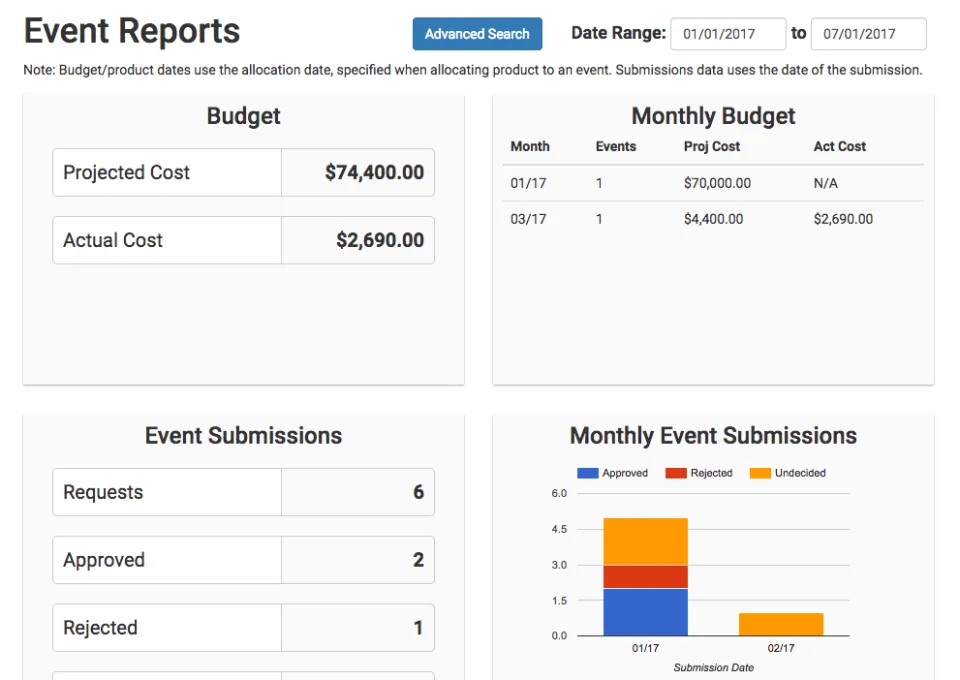
Task: Click the Approved count 2
Action: pyautogui.click(x=418, y=560)
